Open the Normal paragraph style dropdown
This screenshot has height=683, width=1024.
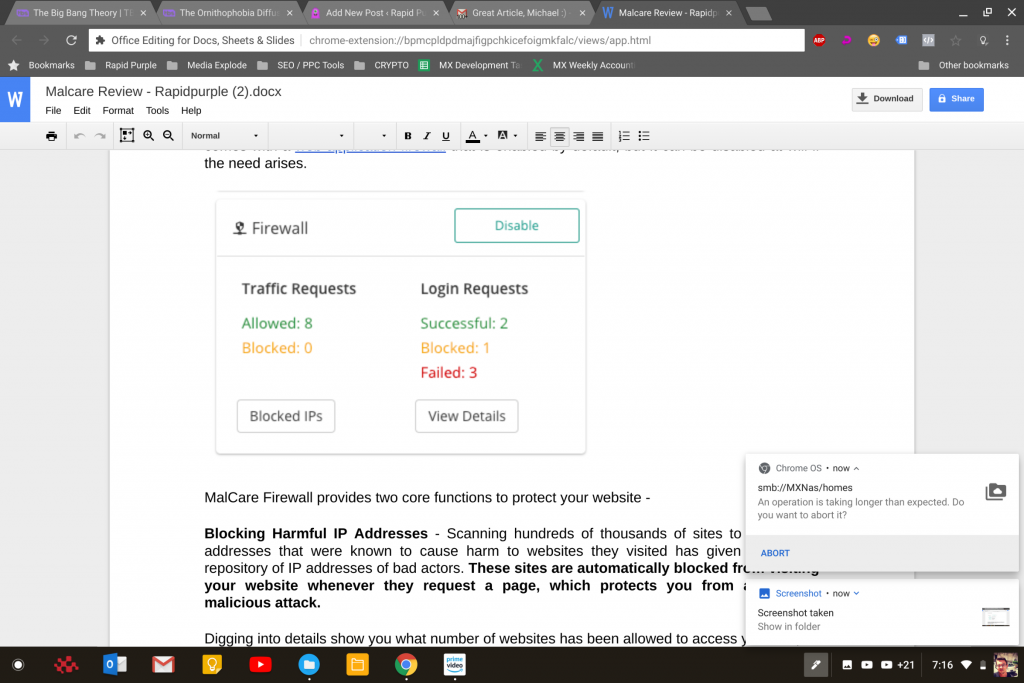tap(224, 136)
